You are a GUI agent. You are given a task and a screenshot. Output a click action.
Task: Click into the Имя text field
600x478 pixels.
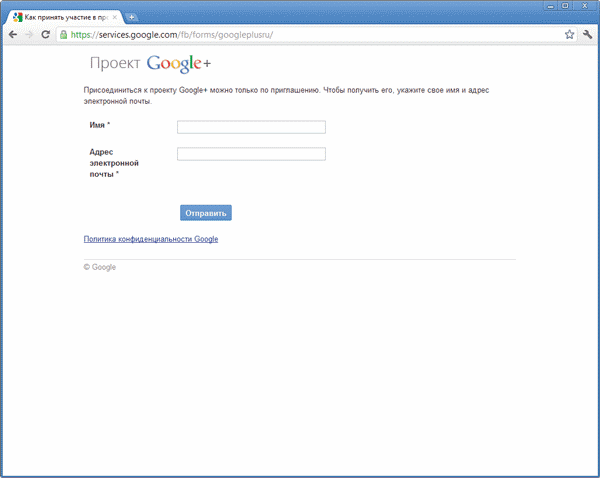tap(251, 127)
